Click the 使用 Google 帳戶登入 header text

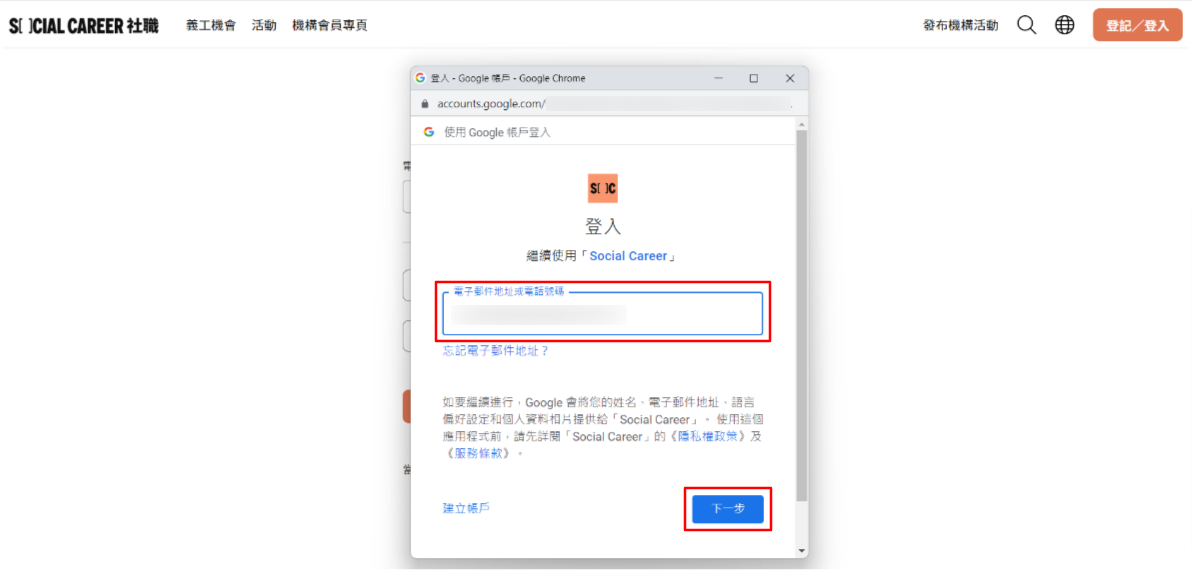[x=497, y=132]
